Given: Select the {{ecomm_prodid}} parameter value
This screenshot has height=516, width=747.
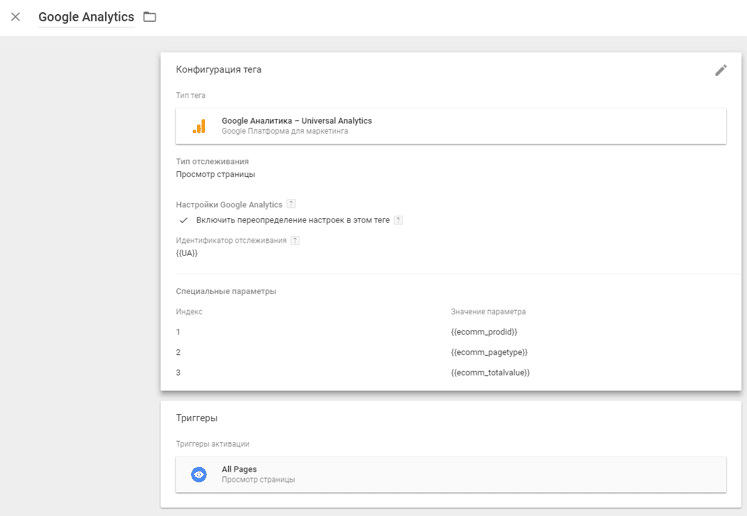Looking at the screenshot, I should [x=484, y=332].
